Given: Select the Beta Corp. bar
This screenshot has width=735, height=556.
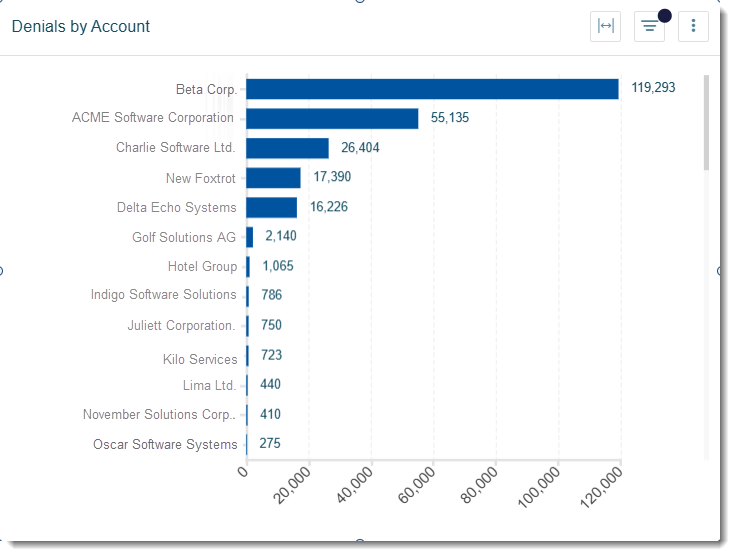Looking at the screenshot, I should tap(432, 89).
